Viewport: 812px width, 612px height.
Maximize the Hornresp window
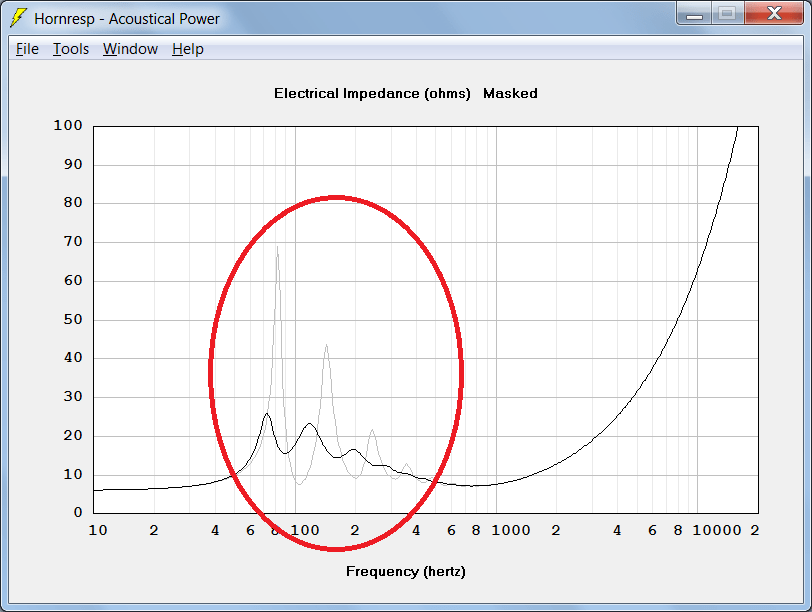point(727,14)
